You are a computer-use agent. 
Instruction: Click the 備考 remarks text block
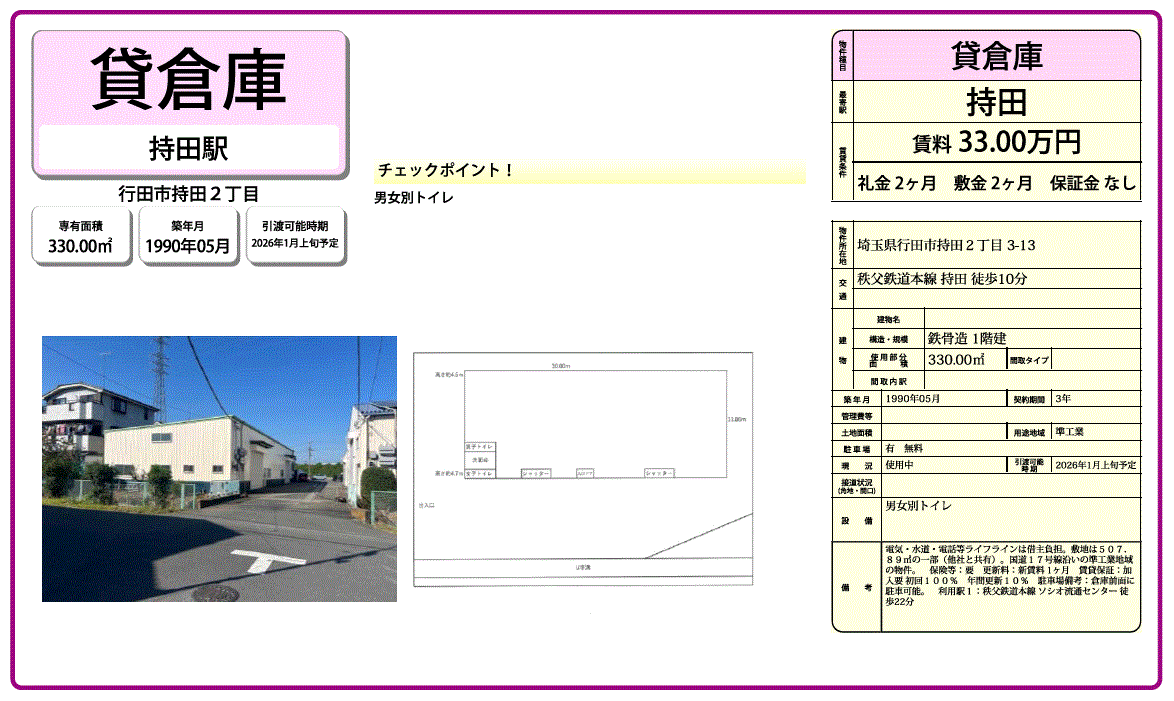(x=1009, y=585)
